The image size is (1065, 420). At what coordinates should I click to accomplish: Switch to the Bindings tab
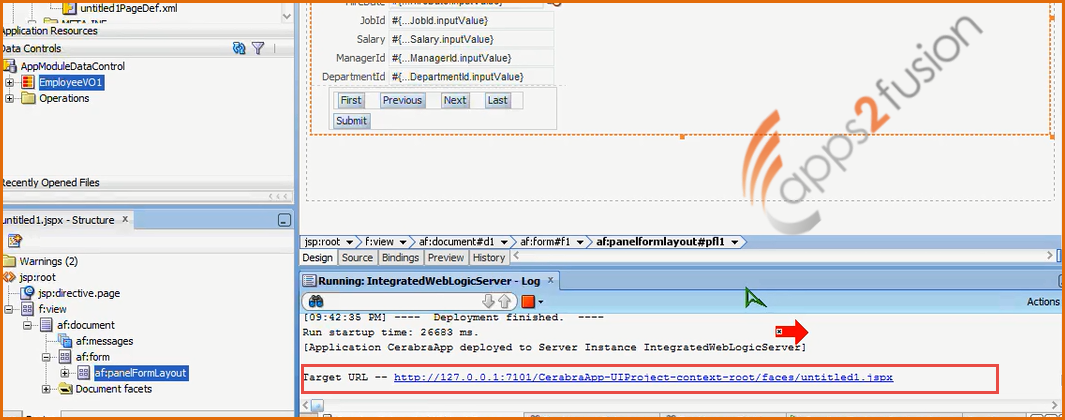click(x=400, y=258)
